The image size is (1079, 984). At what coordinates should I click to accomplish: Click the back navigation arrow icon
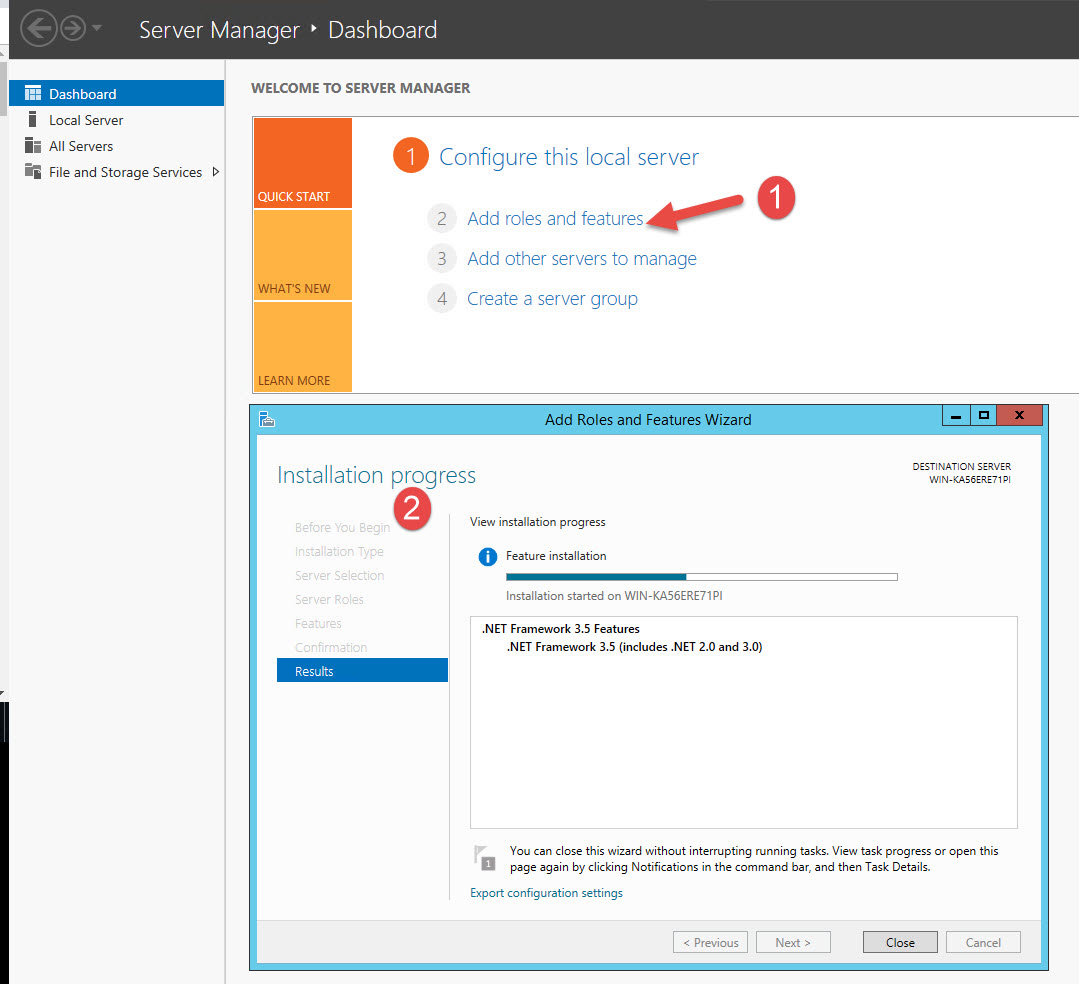coord(39,29)
